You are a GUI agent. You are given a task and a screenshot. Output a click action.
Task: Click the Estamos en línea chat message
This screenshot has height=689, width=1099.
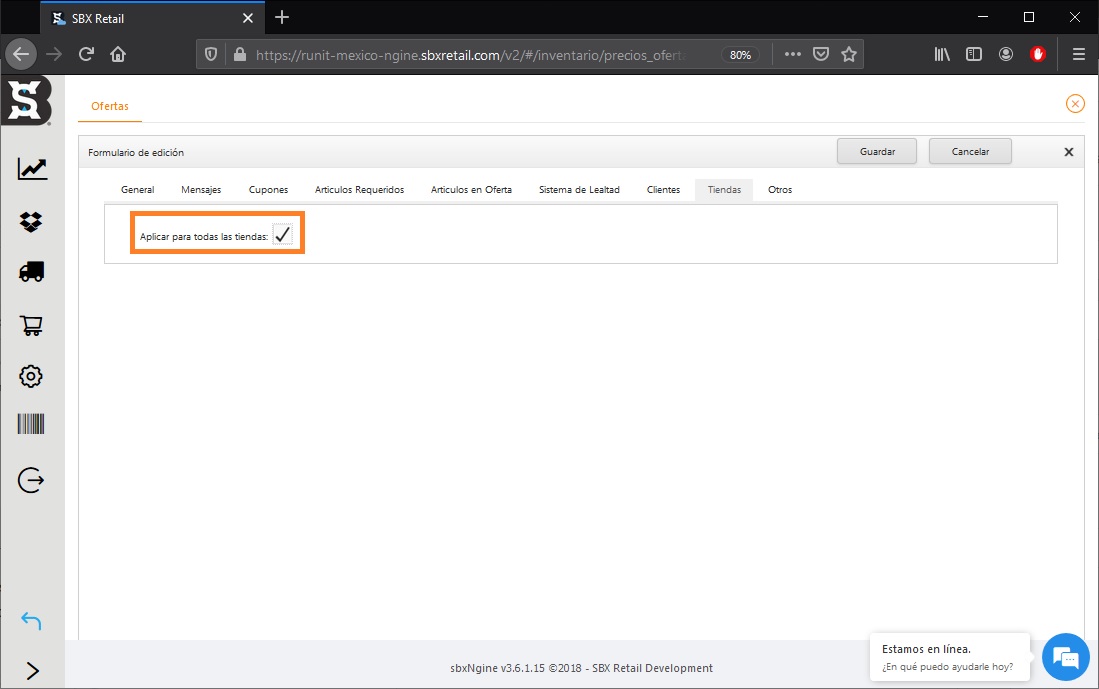950,657
